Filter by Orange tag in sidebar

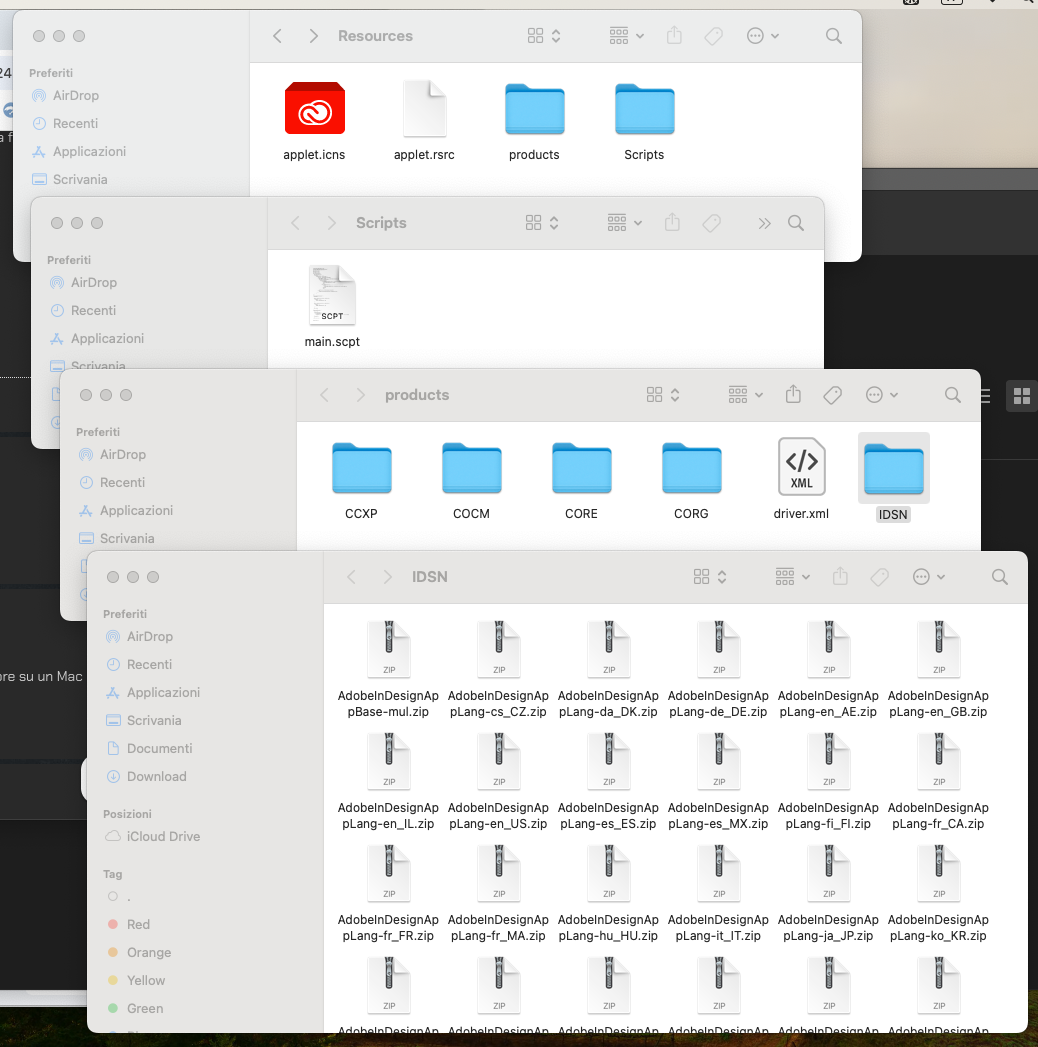[140, 953]
